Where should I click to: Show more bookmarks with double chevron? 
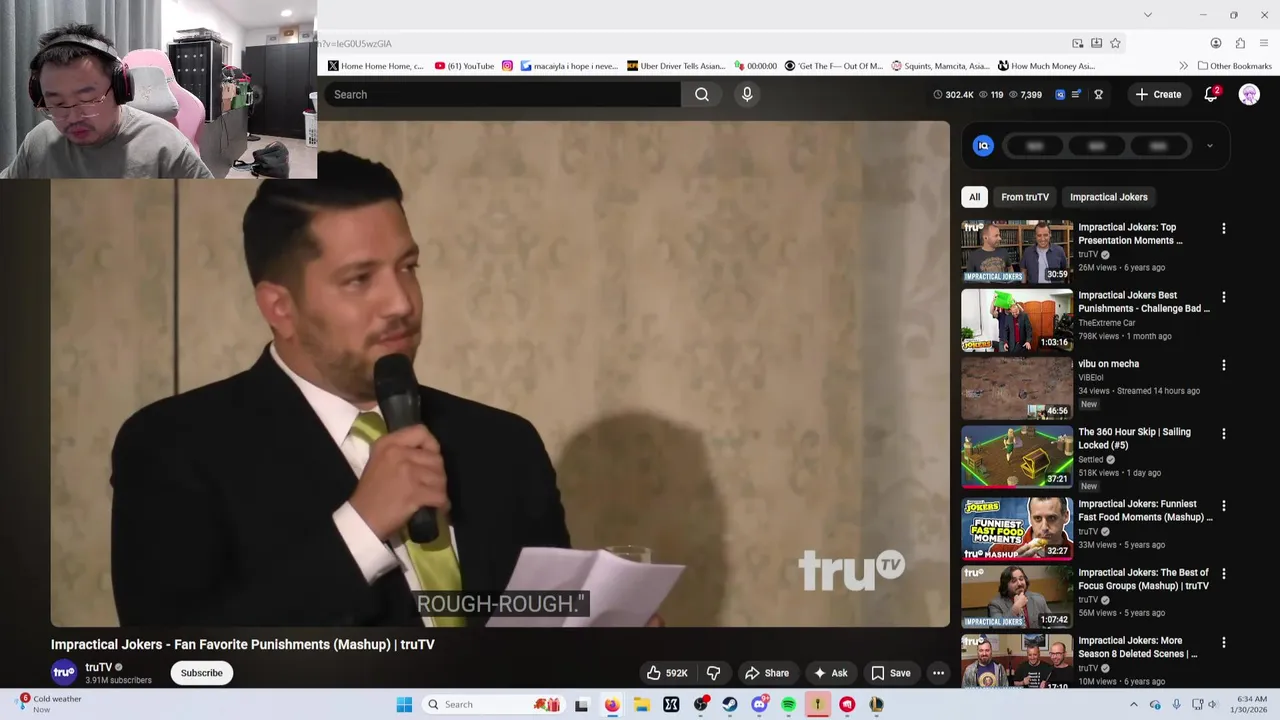click(1183, 66)
